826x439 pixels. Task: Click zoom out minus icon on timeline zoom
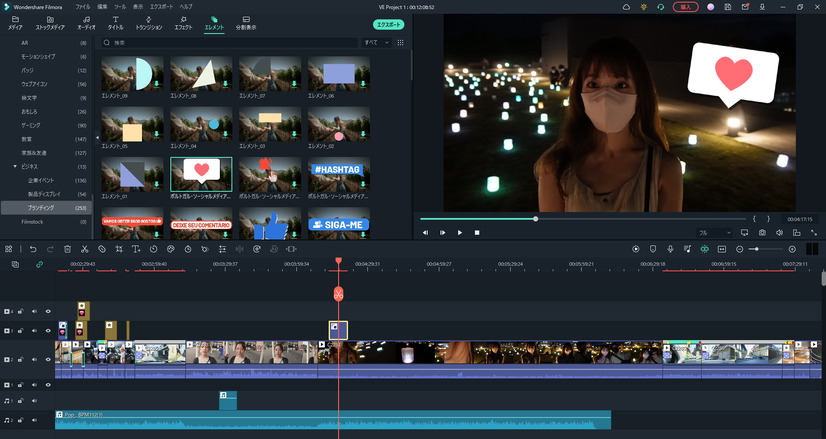[740, 249]
